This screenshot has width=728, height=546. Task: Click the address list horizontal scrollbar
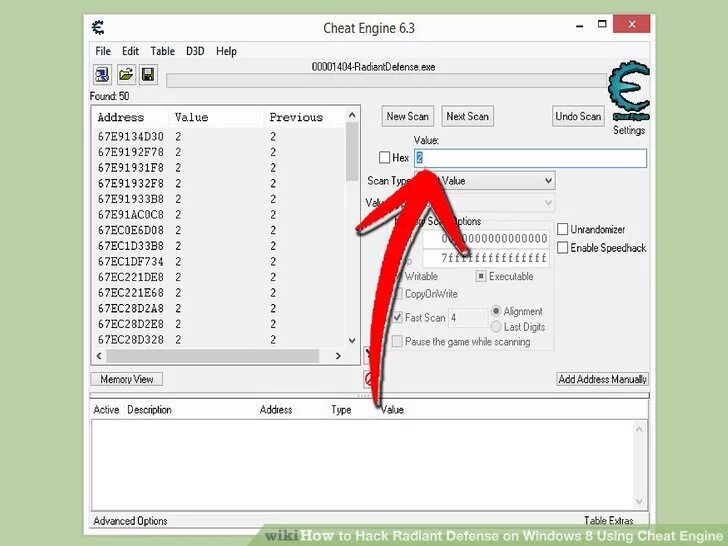tap(212, 356)
